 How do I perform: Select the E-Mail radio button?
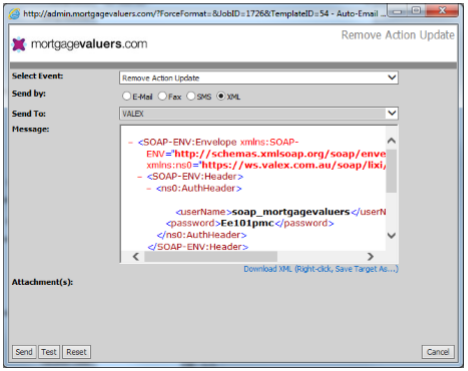tap(126, 96)
